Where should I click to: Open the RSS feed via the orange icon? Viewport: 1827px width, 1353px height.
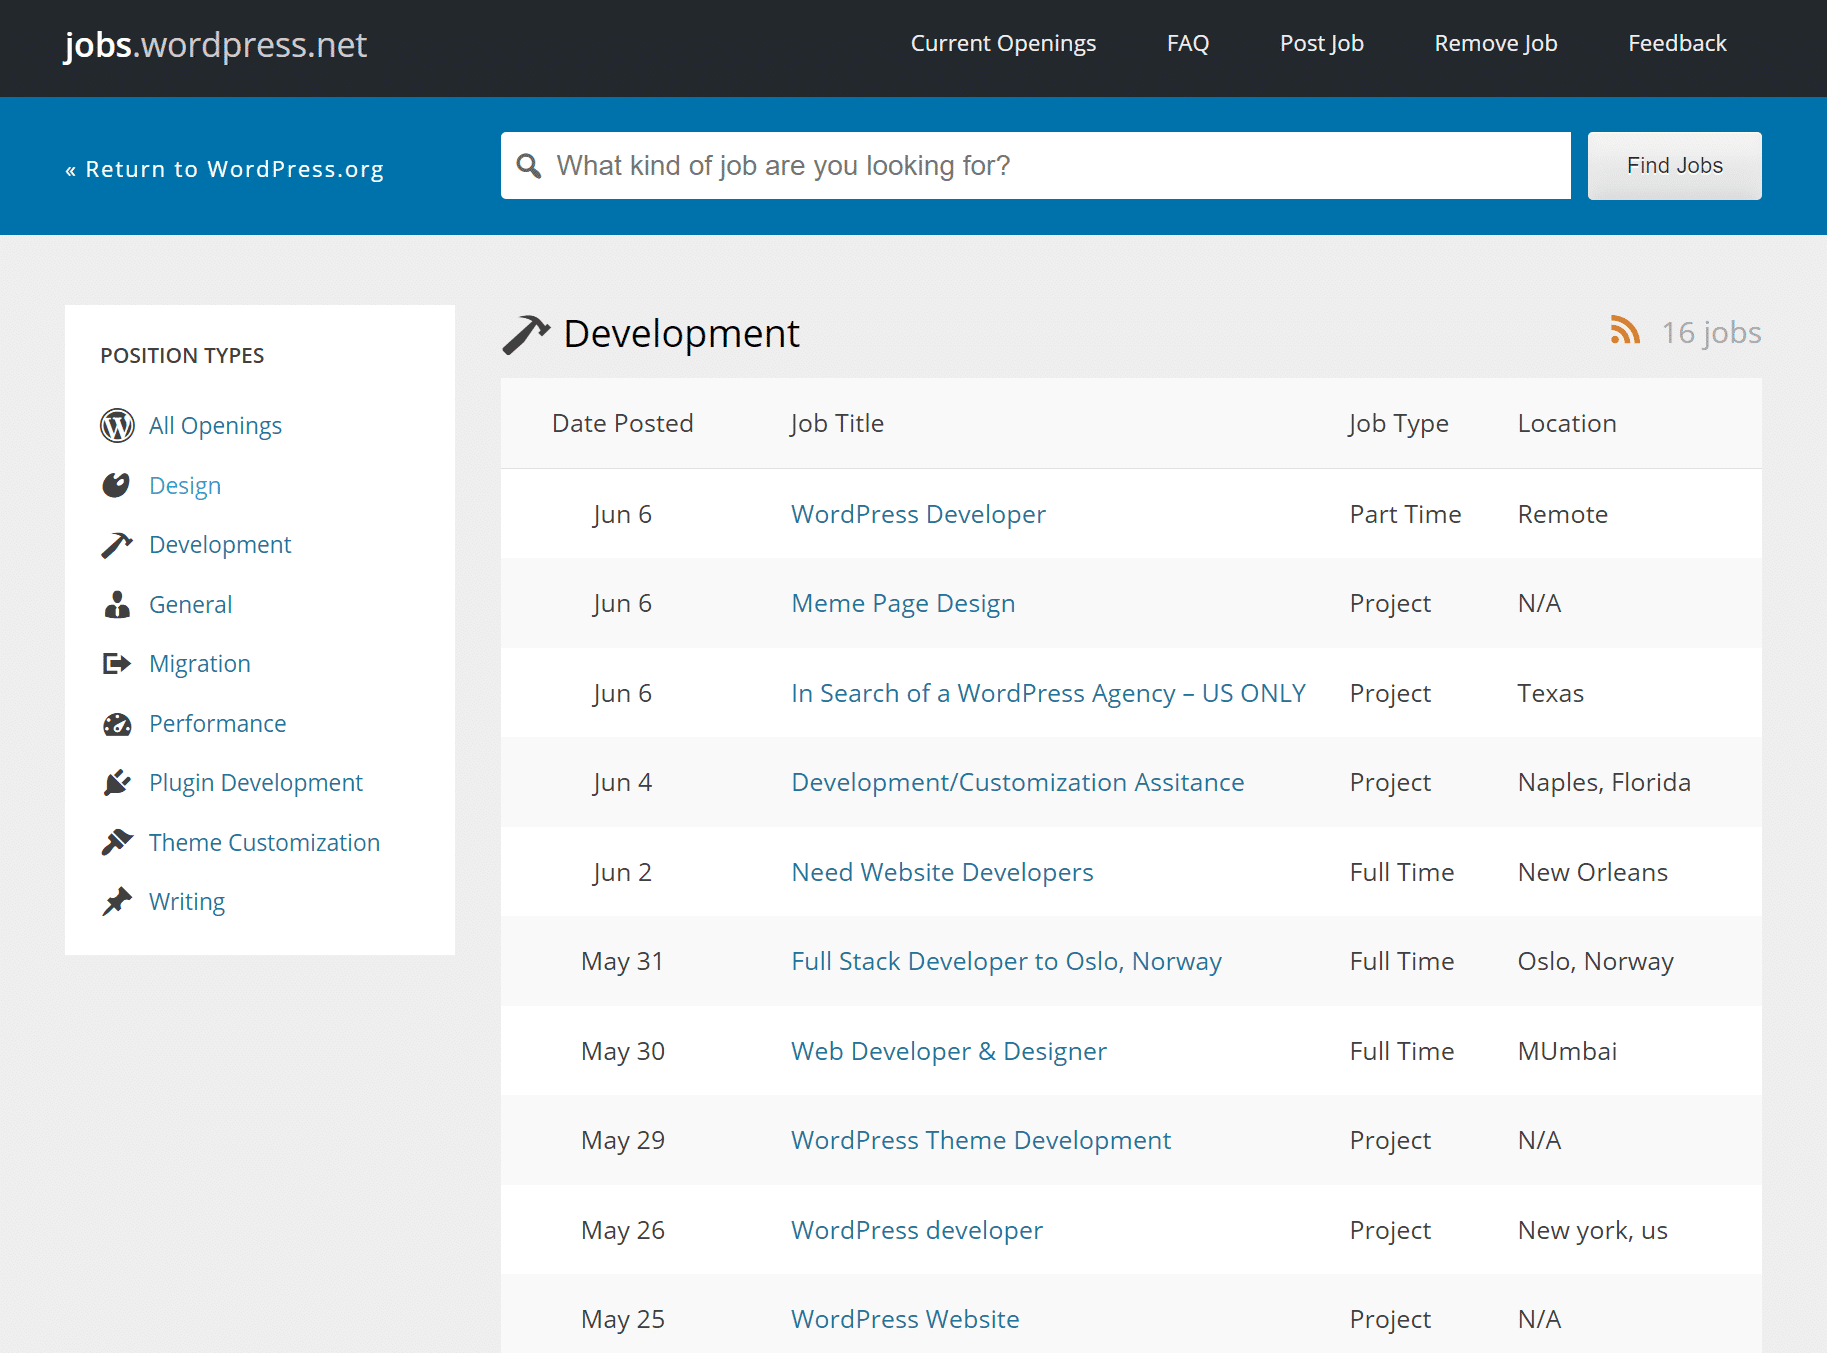pyautogui.click(x=1625, y=331)
